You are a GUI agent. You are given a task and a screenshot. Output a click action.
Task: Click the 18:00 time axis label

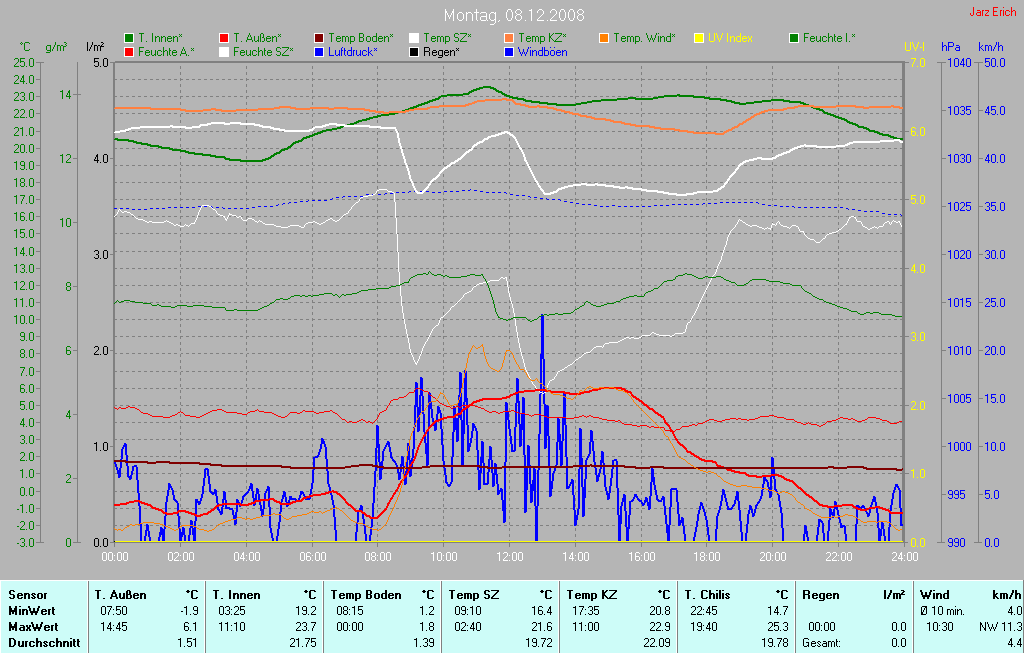pos(707,557)
